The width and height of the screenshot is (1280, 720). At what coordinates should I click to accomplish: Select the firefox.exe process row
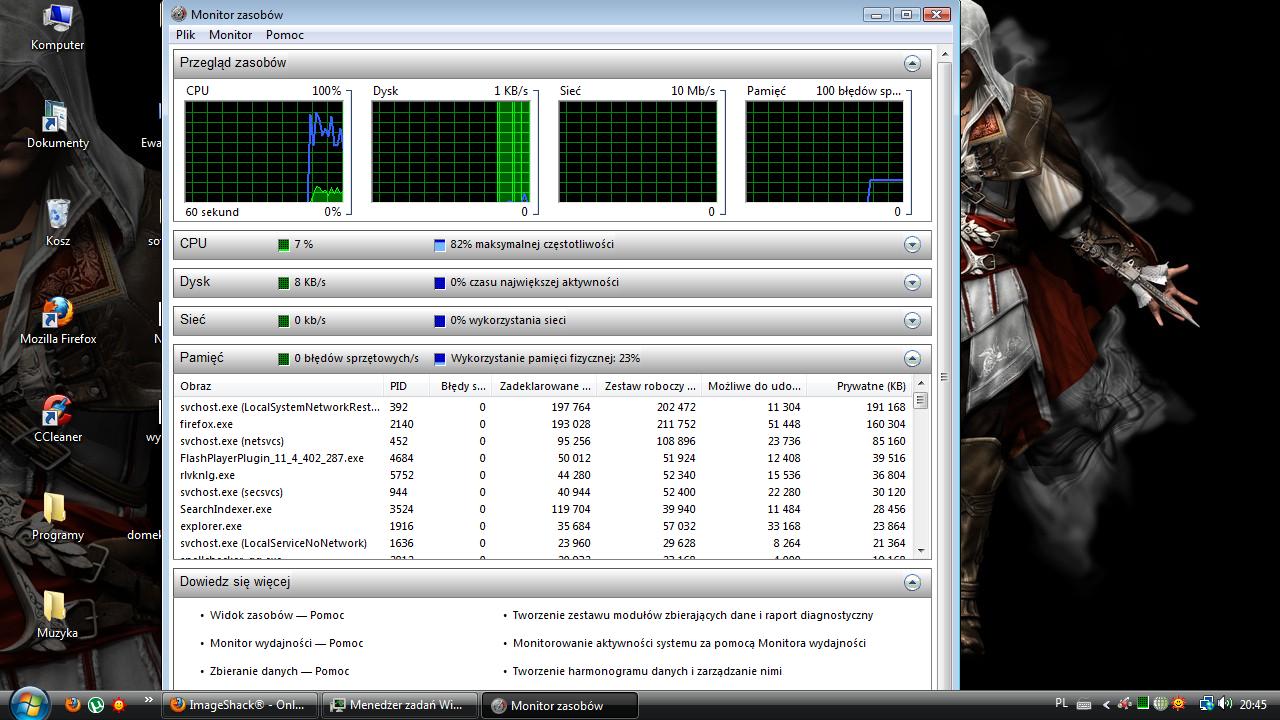[543, 424]
